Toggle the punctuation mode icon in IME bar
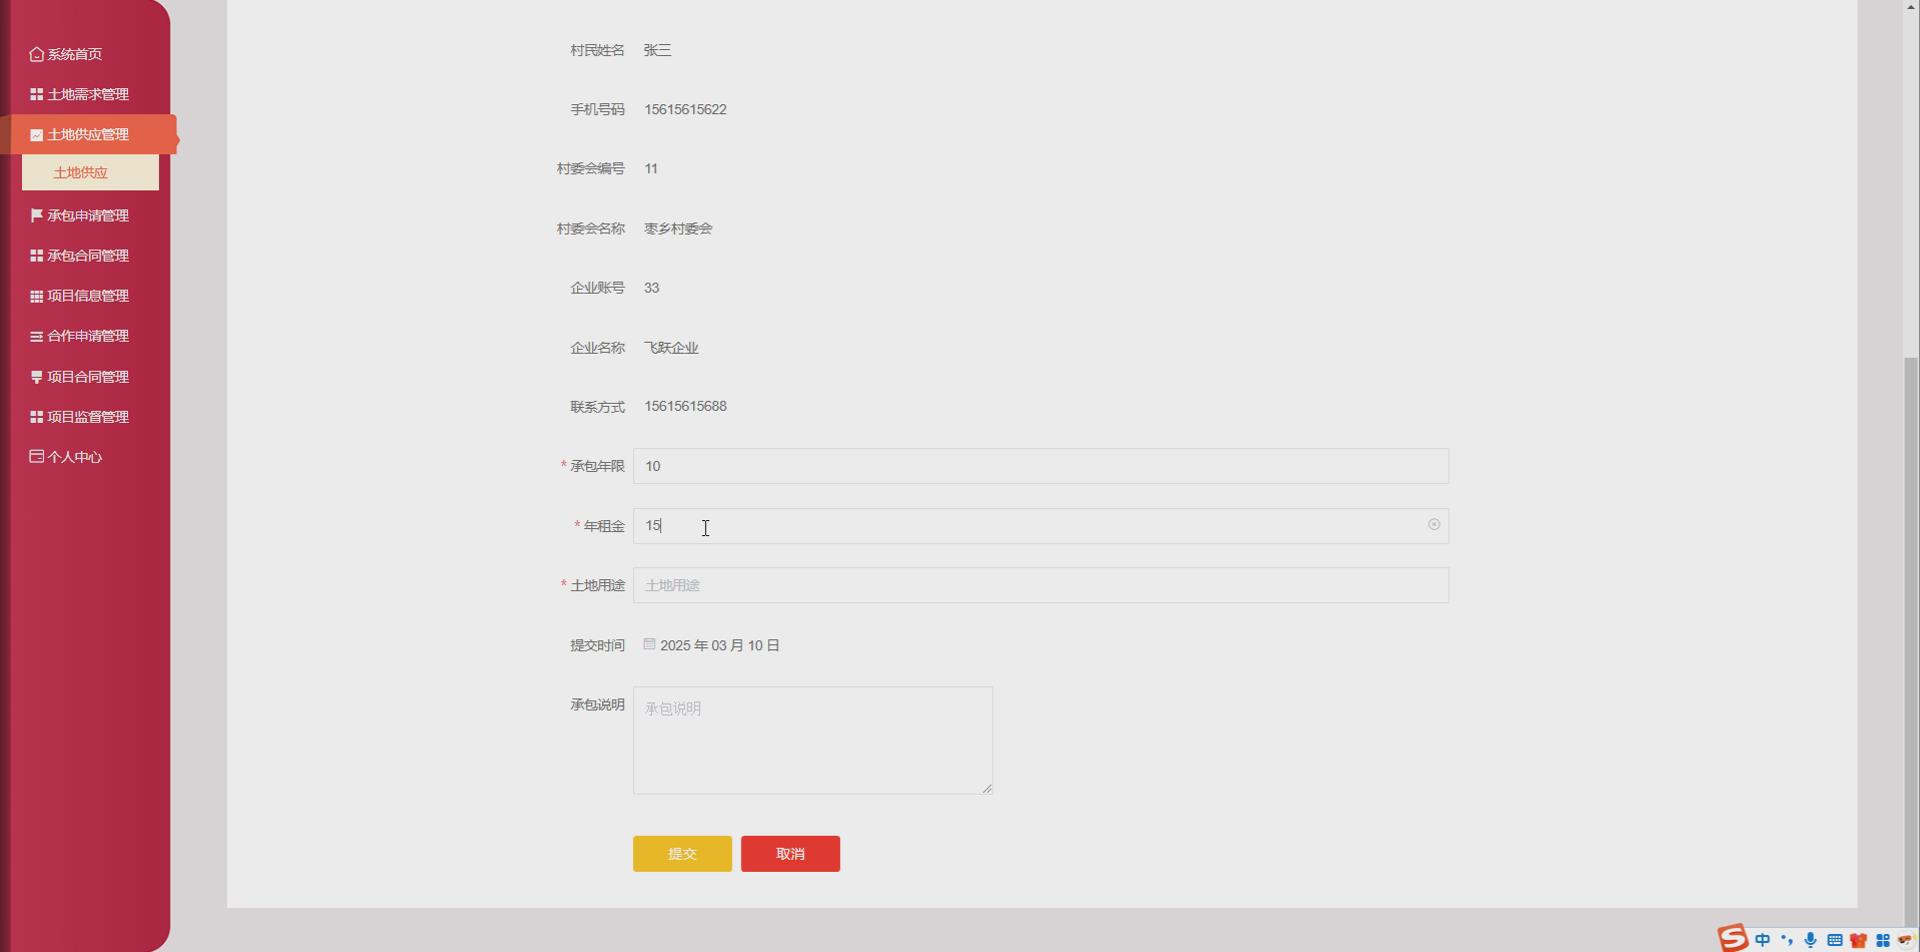This screenshot has height=952, width=1920. pyautogui.click(x=1787, y=940)
